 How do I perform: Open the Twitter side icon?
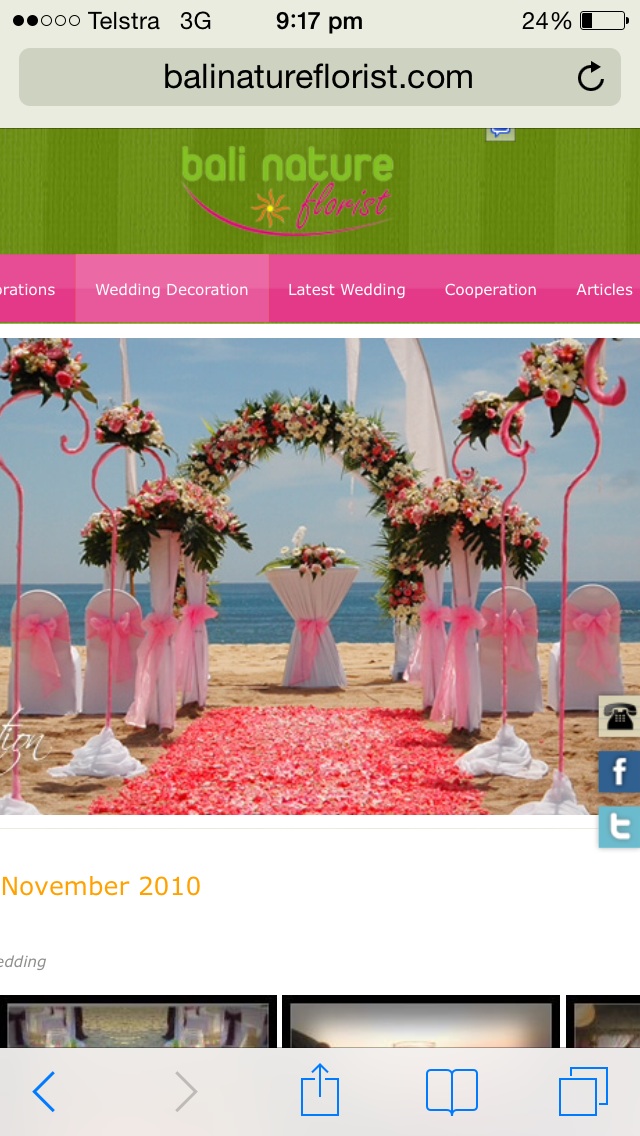point(619,827)
